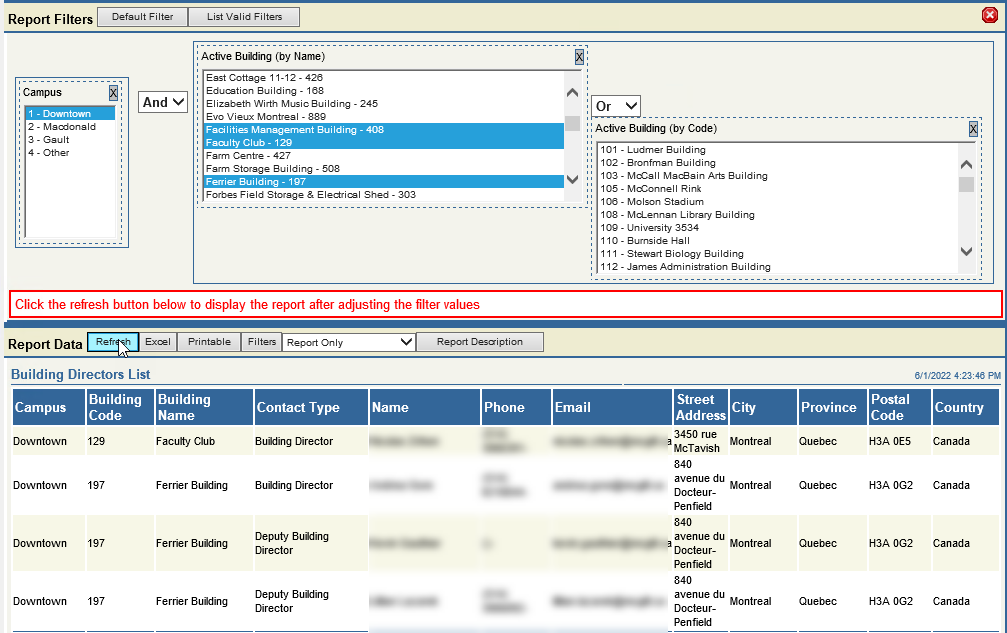Select 2 - Macdonald campus option
The height and width of the screenshot is (633, 1007).
click(62, 127)
